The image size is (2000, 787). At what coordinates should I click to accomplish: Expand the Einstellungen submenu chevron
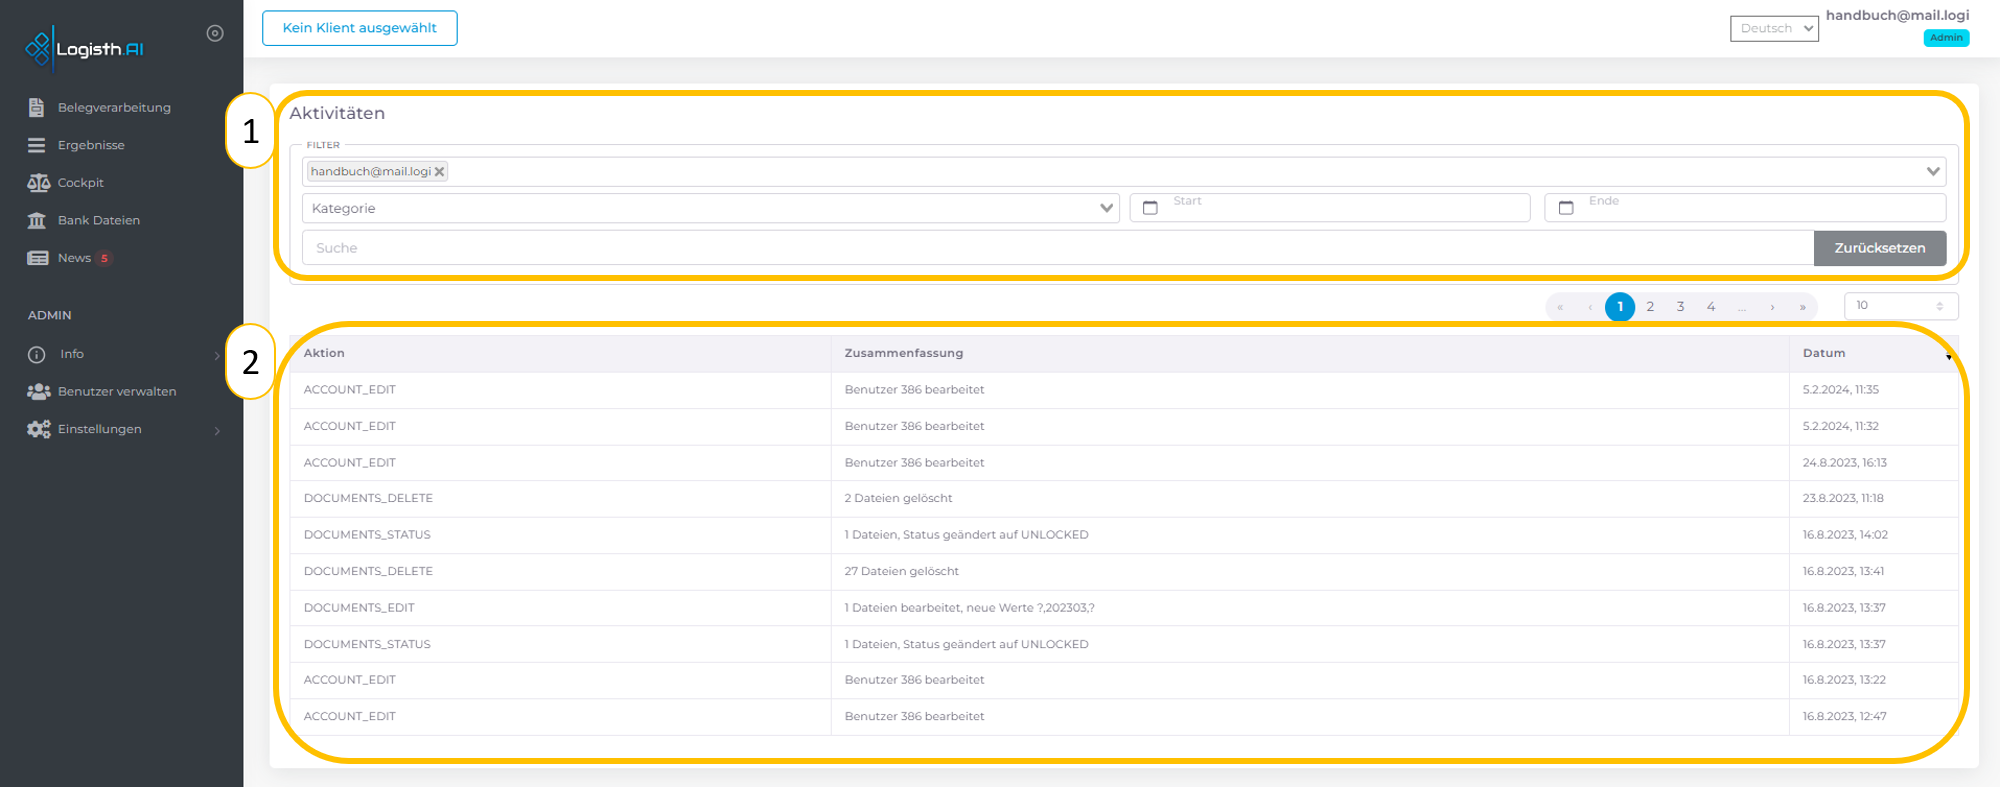pyautogui.click(x=217, y=430)
